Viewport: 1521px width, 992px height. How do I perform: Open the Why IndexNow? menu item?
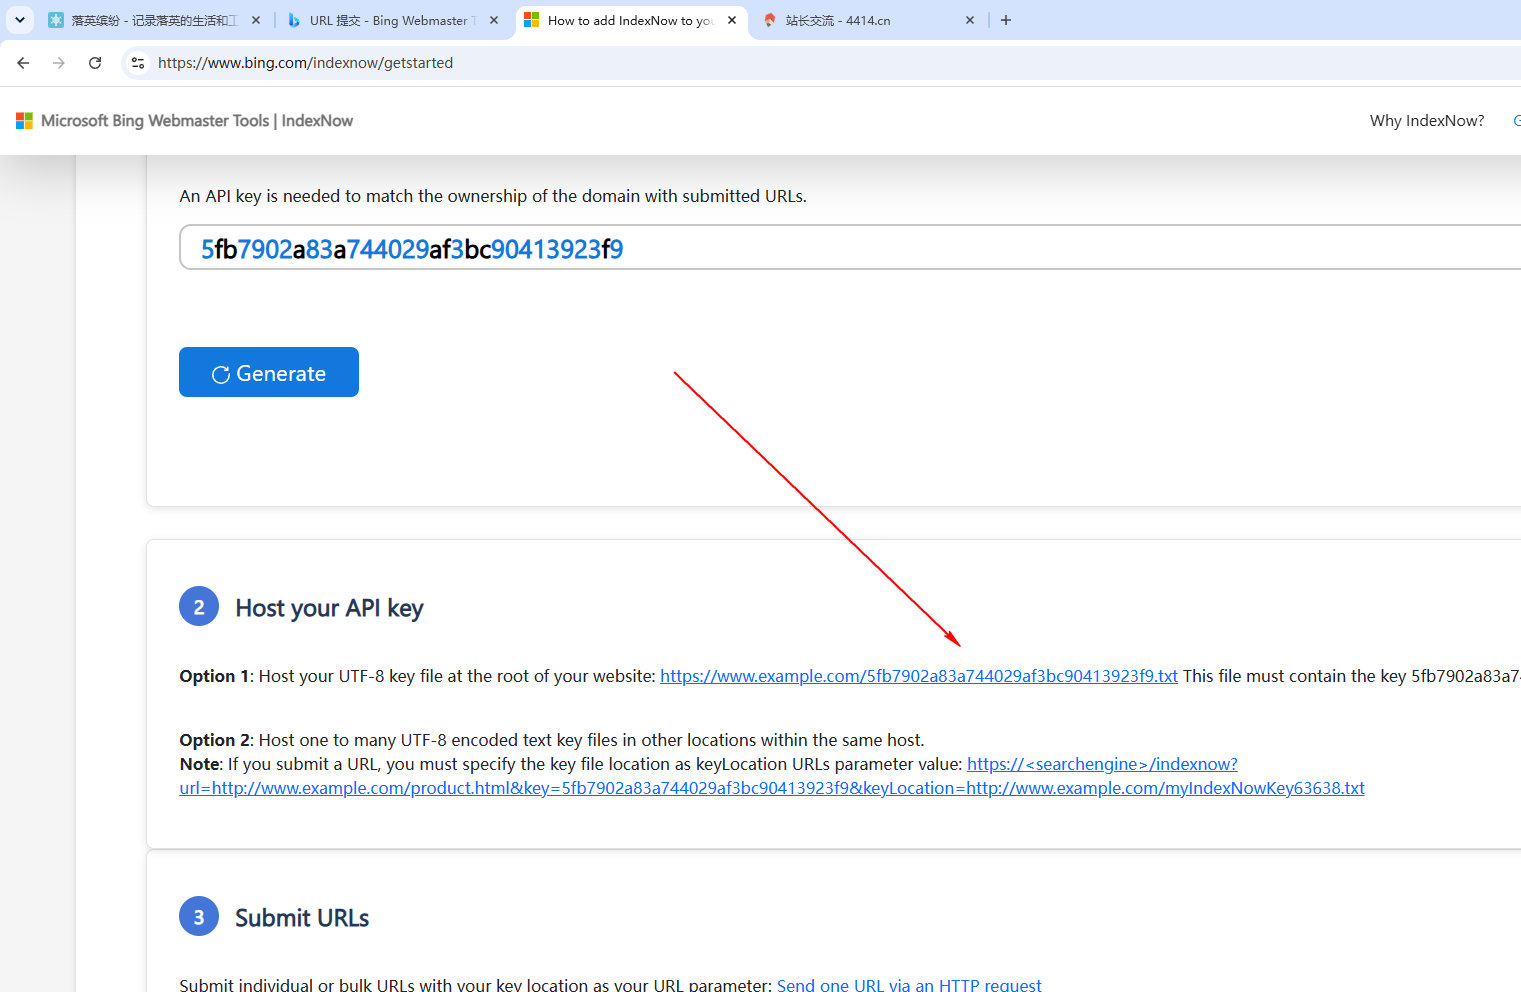pos(1427,121)
